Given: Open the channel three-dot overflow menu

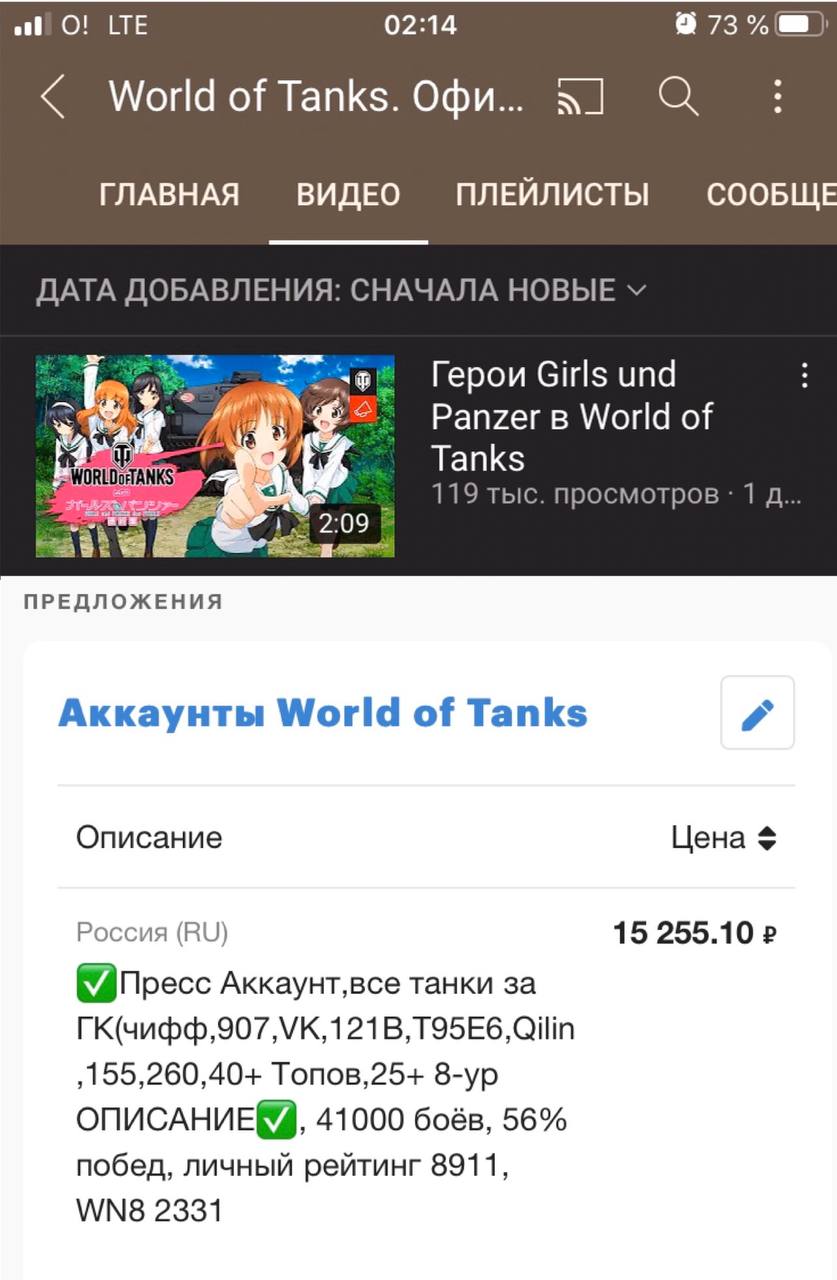Looking at the screenshot, I should click(x=777, y=97).
